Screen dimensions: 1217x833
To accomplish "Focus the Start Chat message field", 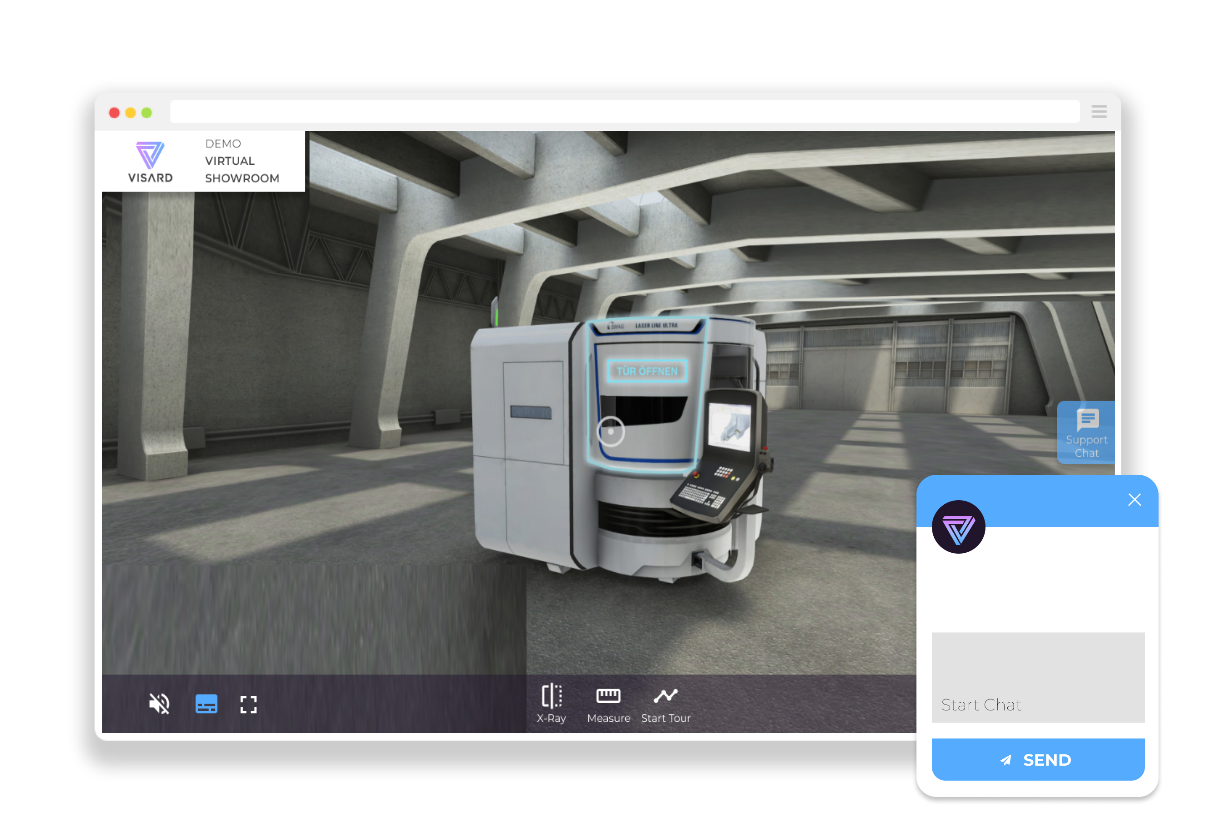I will [1038, 677].
